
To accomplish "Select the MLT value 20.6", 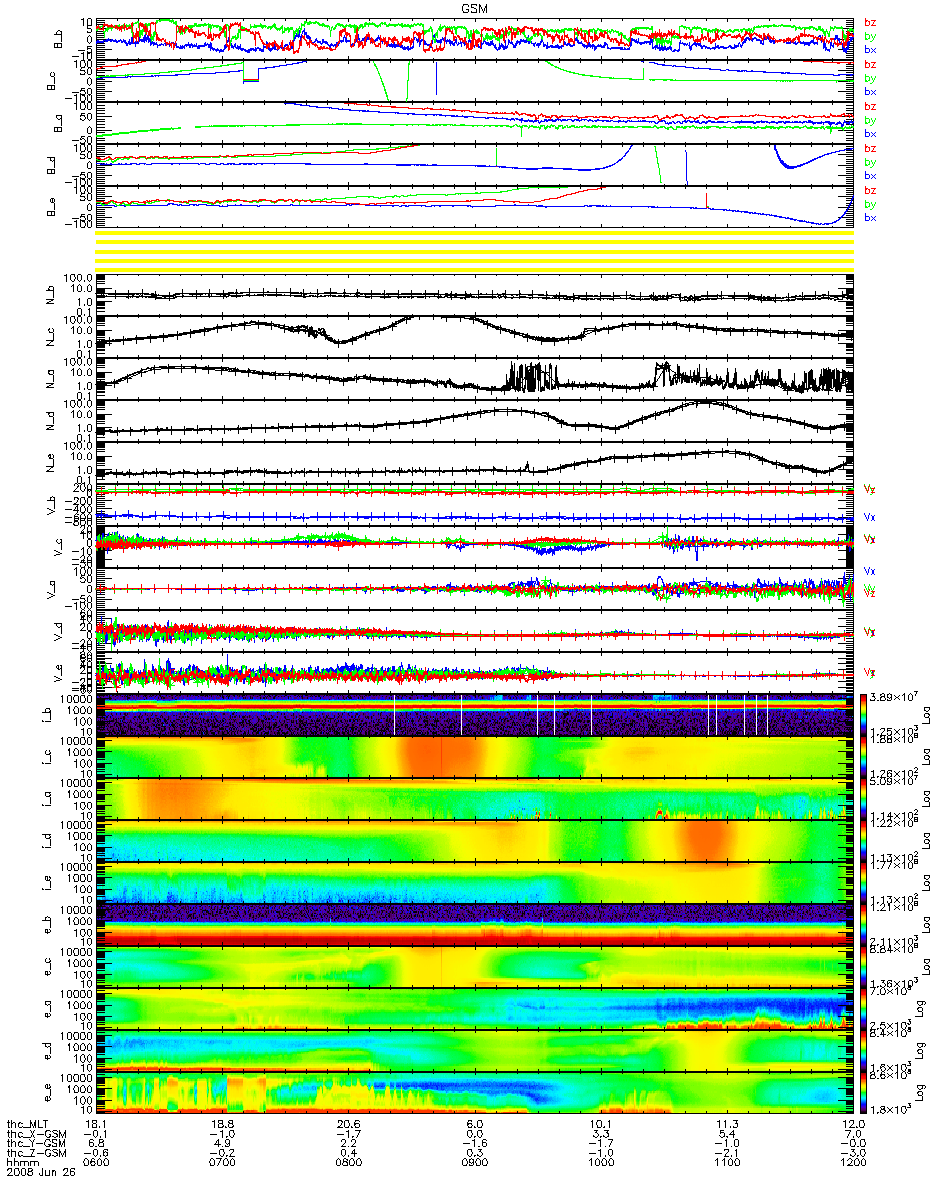I will [349, 1123].
